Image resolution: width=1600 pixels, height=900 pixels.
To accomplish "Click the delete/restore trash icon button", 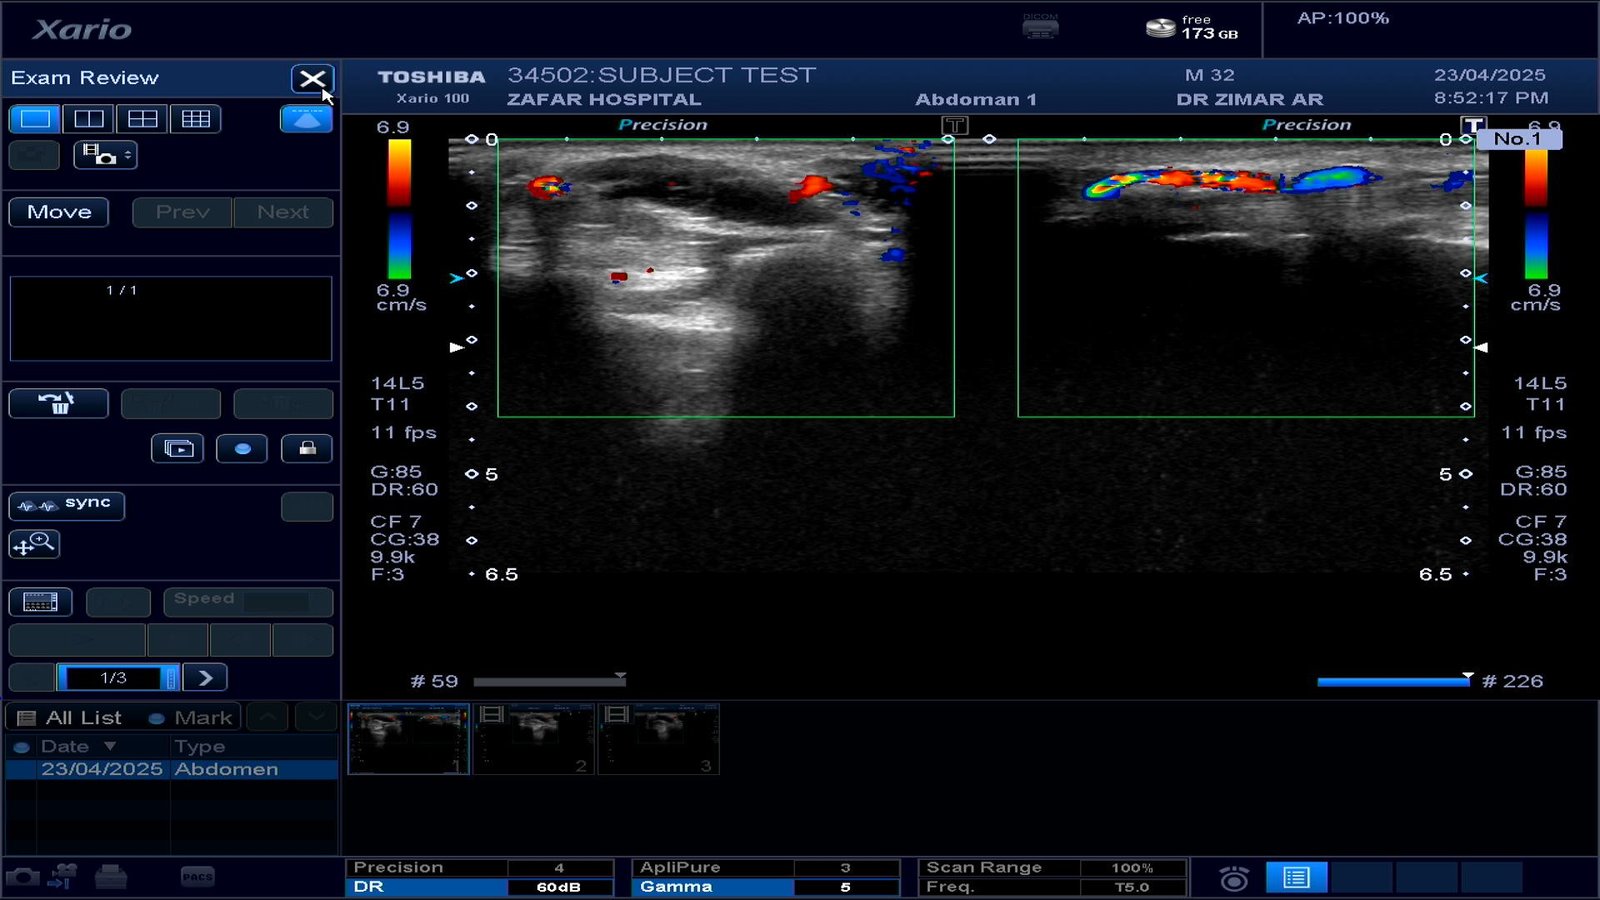I will 58,403.
